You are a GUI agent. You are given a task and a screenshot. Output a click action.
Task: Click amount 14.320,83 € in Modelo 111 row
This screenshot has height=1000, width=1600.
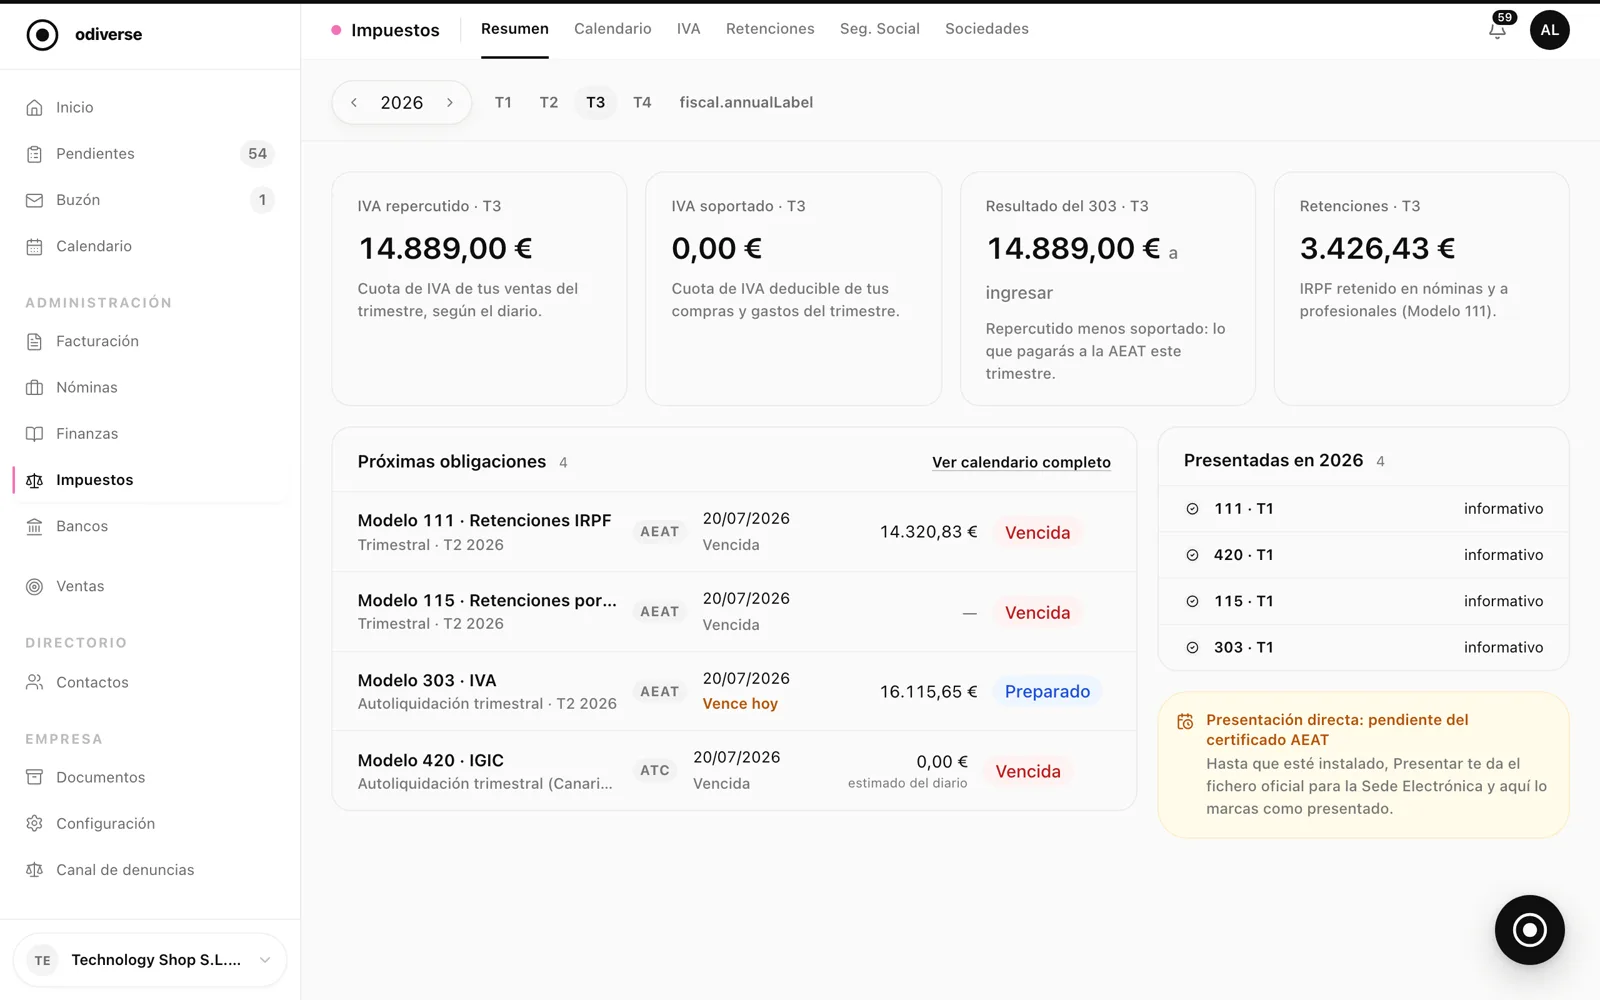(x=928, y=532)
